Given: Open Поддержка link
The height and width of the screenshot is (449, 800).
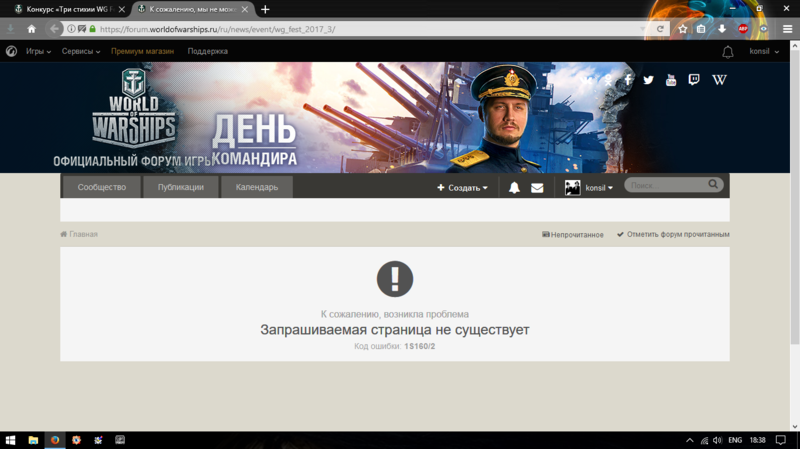Looking at the screenshot, I should (x=208, y=51).
